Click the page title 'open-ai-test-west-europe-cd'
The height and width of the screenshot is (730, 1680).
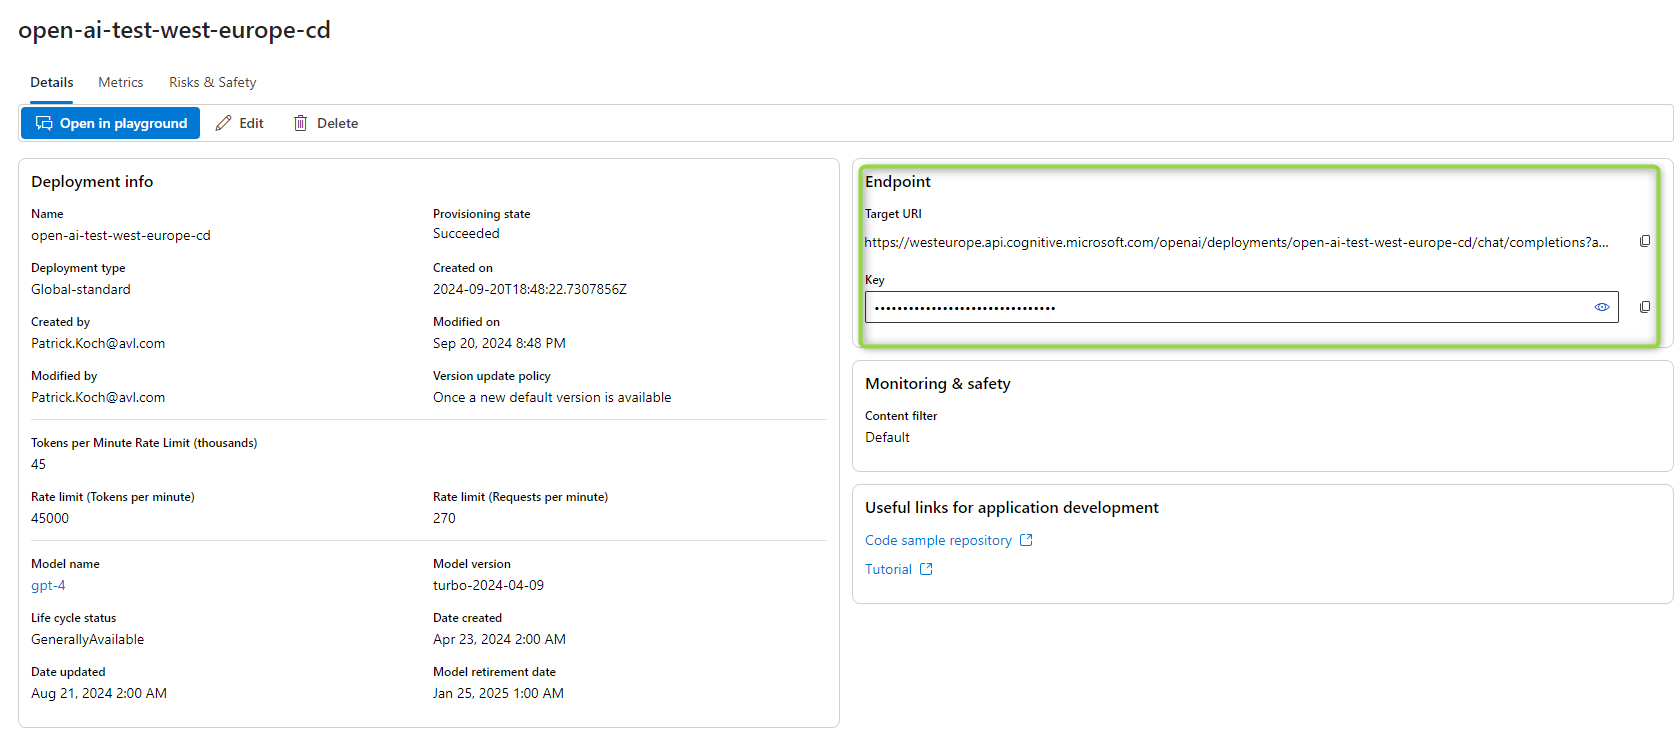pos(174,30)
